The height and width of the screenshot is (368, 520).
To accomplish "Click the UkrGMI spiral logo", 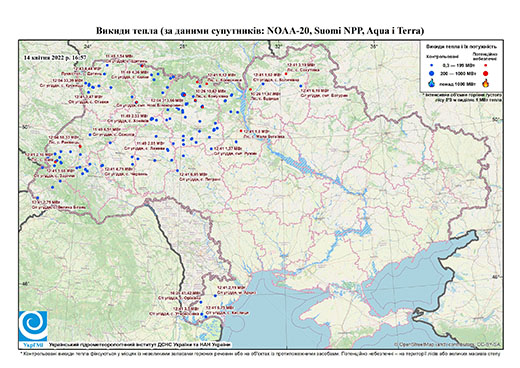I will [x=33, y=326].
